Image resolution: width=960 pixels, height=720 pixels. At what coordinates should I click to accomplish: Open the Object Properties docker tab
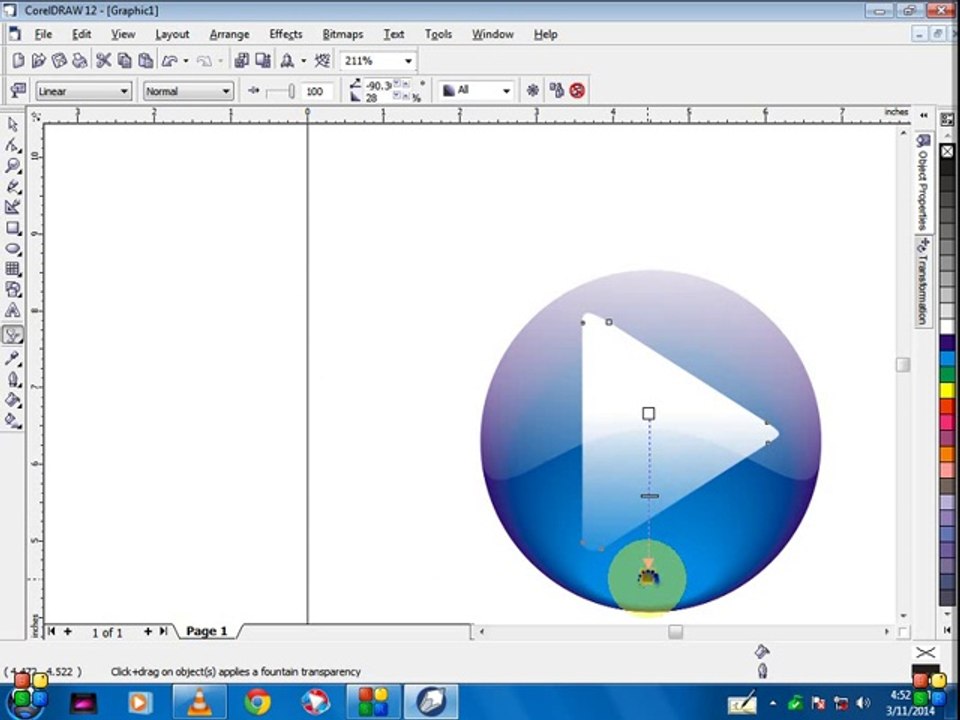pos(923,182)
